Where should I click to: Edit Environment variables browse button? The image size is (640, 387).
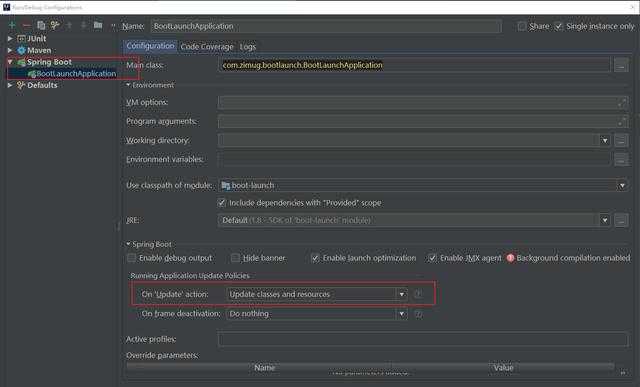point(621,159)
